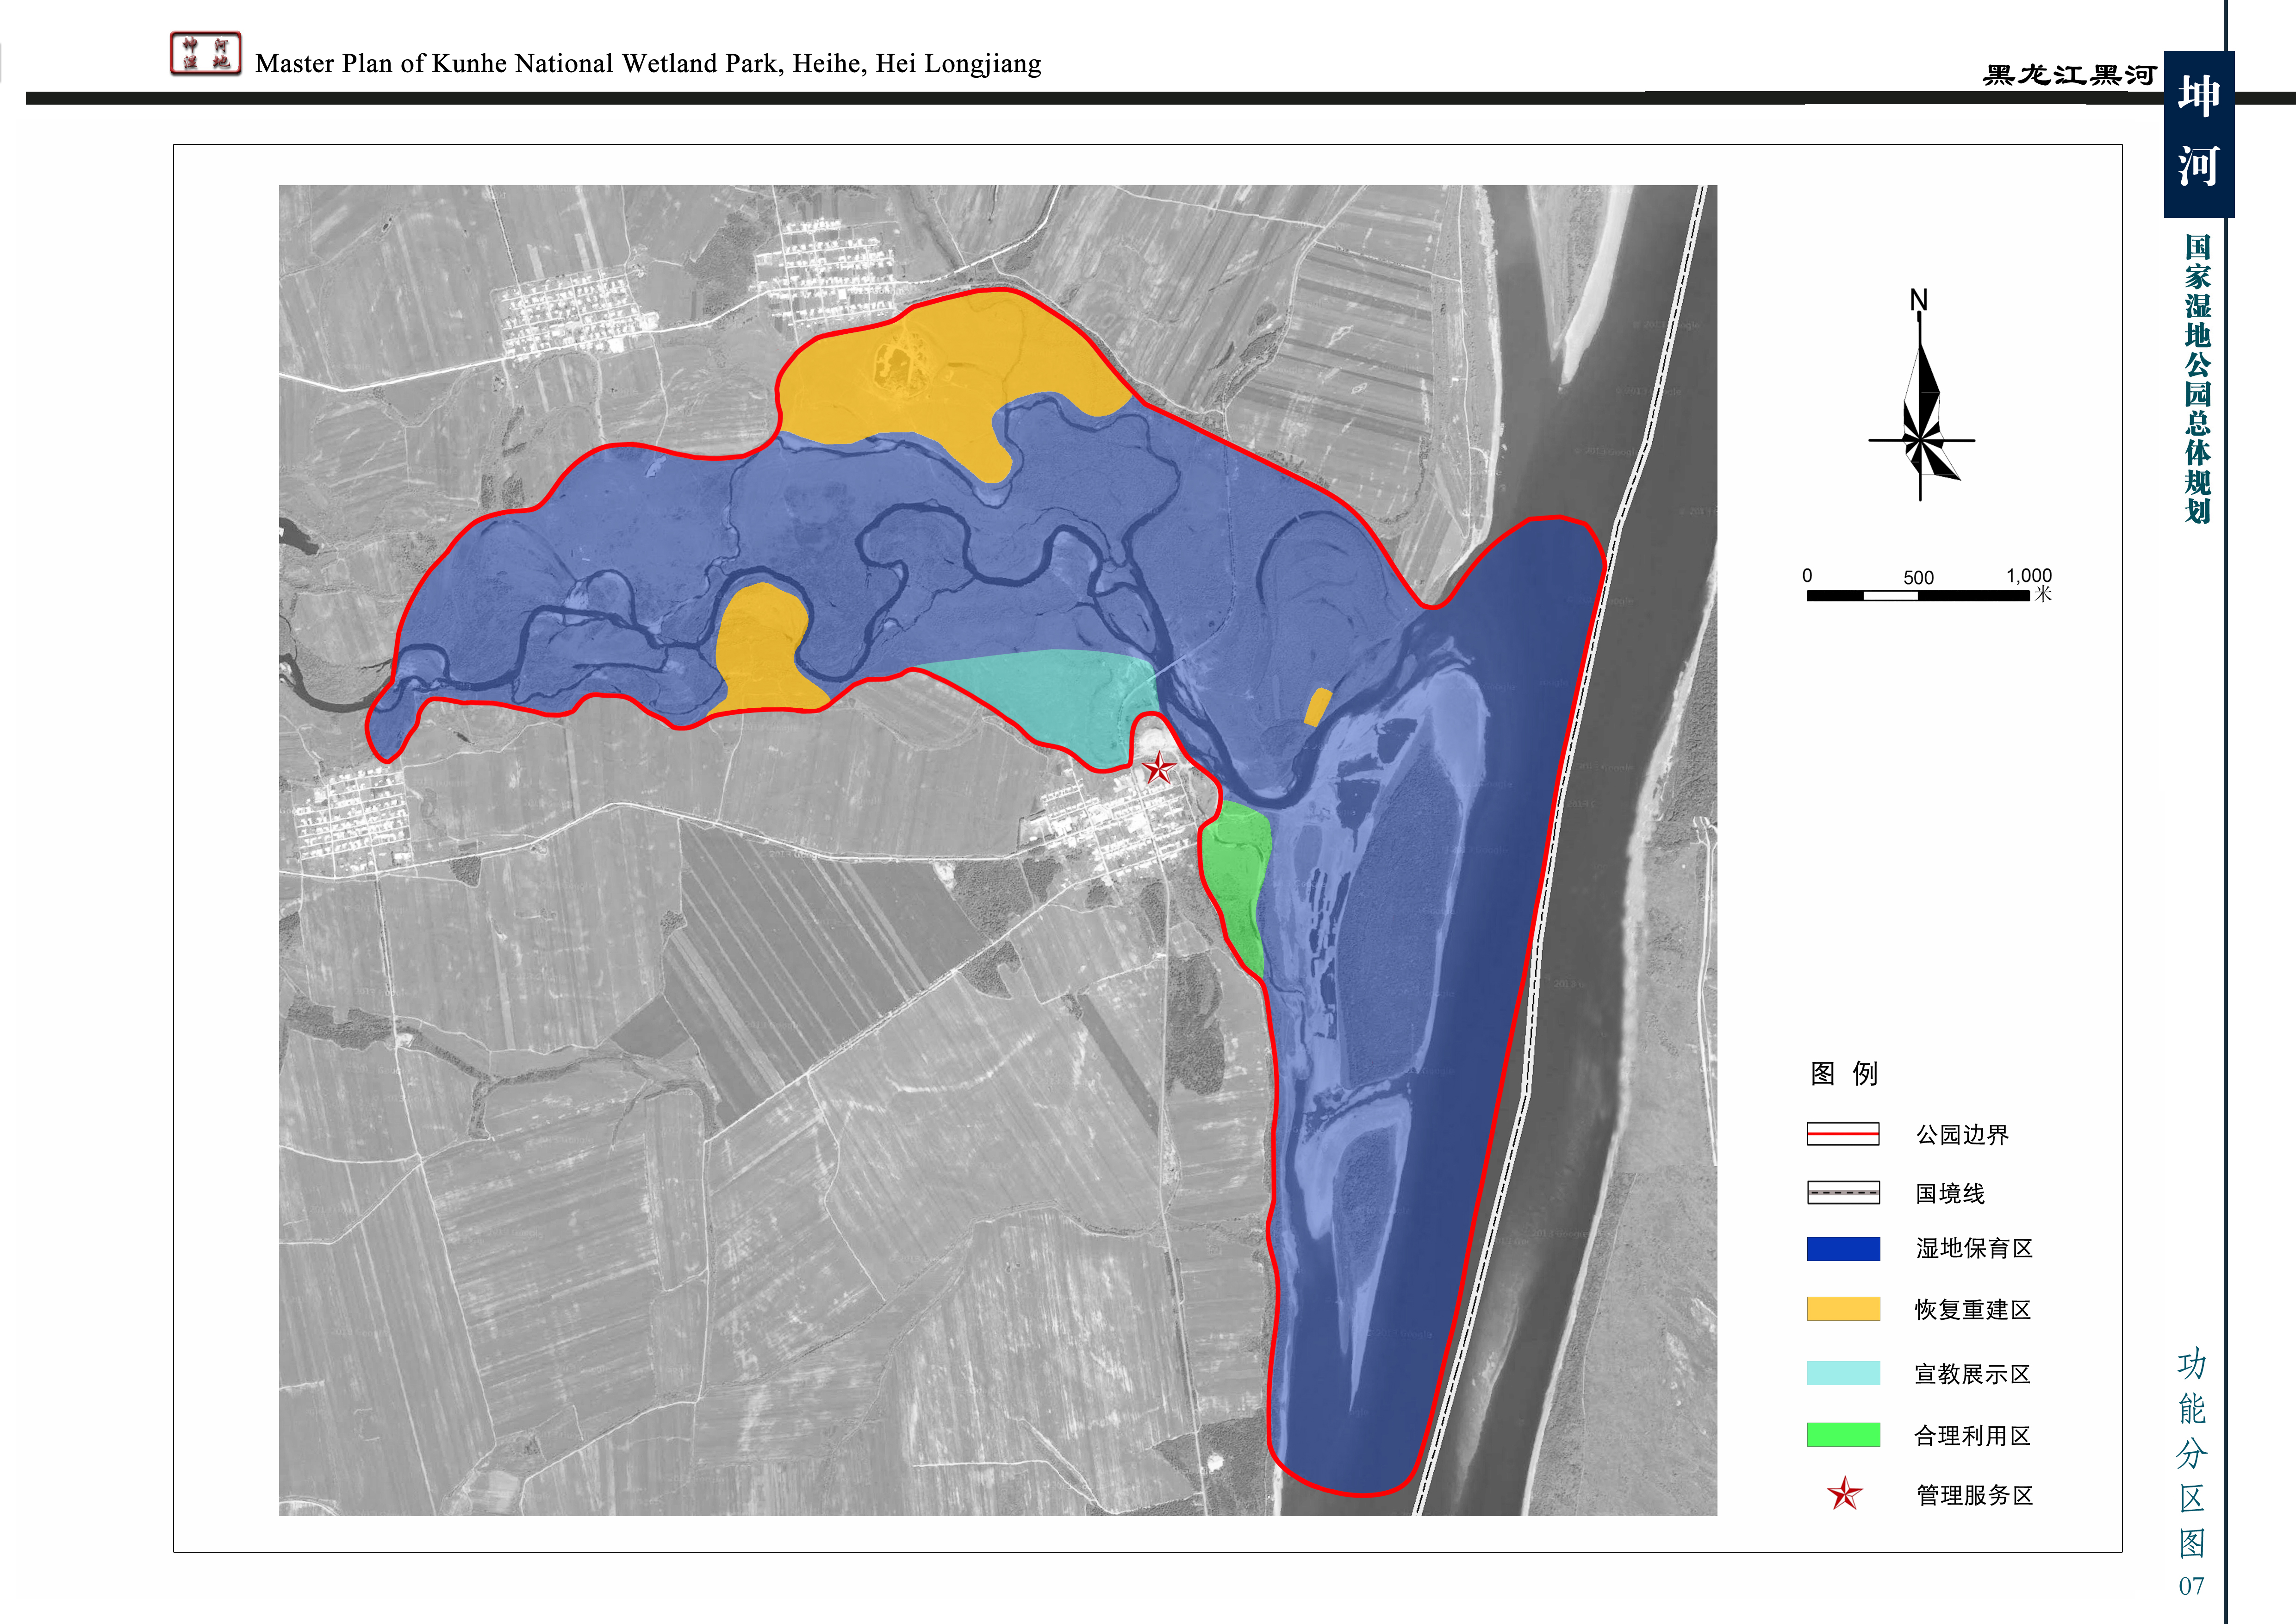The image size is (2296, 1624).
Task: Click the legend heading 图例
Action: point(1844,1074)
